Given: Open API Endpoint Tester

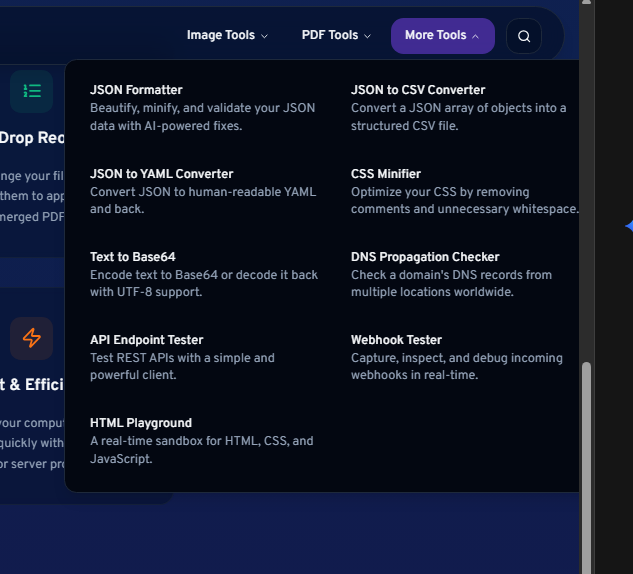Looking at the screenshot, I should (147, 340).
